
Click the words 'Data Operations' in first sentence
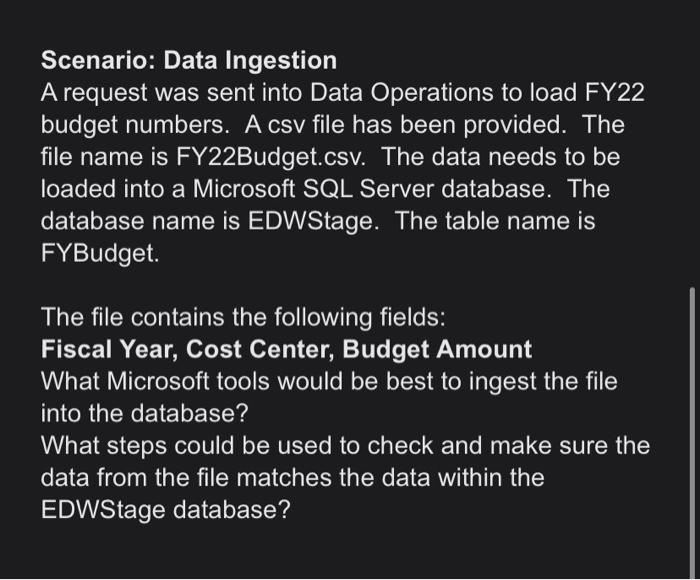click(402, 93)
